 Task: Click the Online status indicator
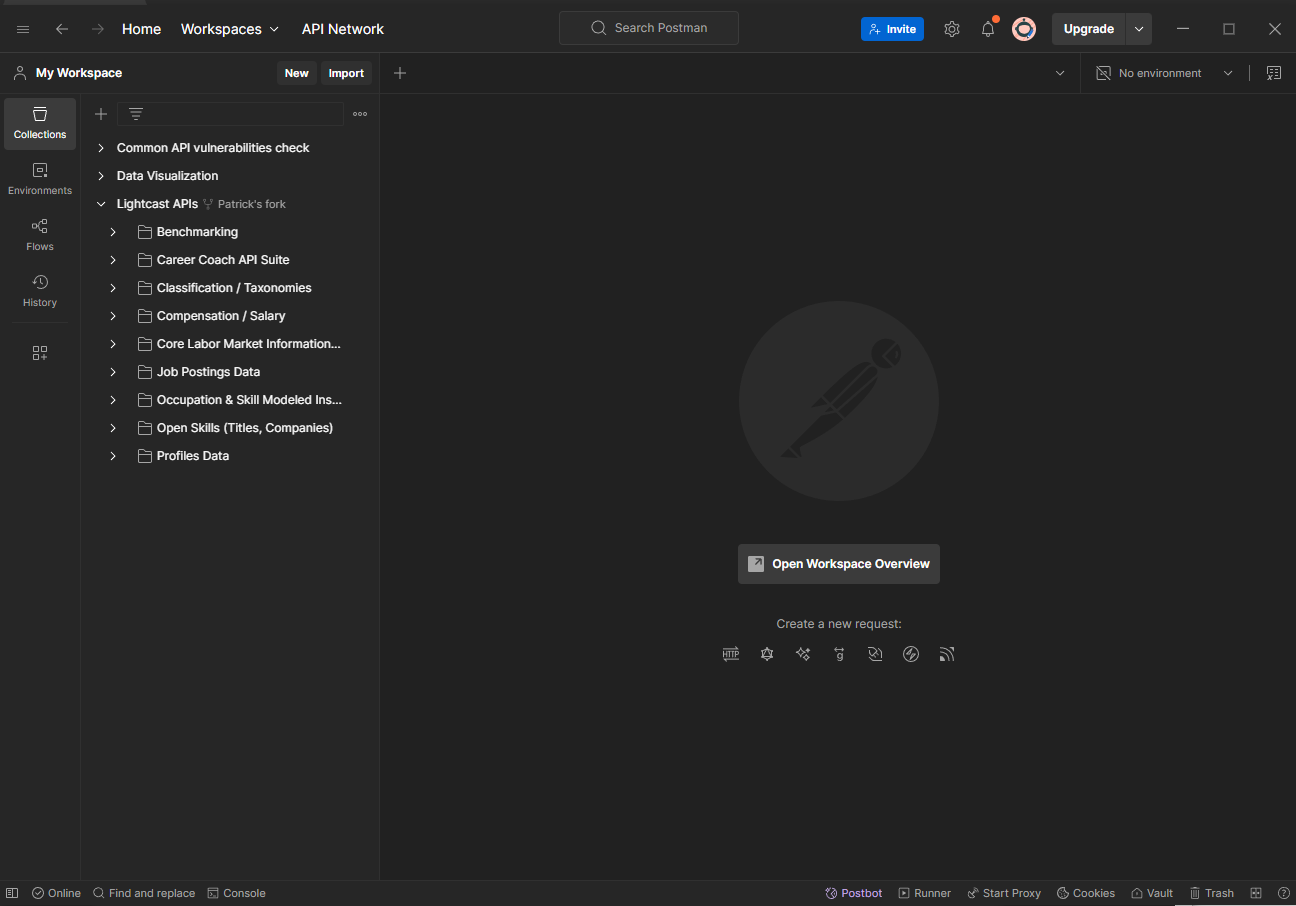click(56, 893)
